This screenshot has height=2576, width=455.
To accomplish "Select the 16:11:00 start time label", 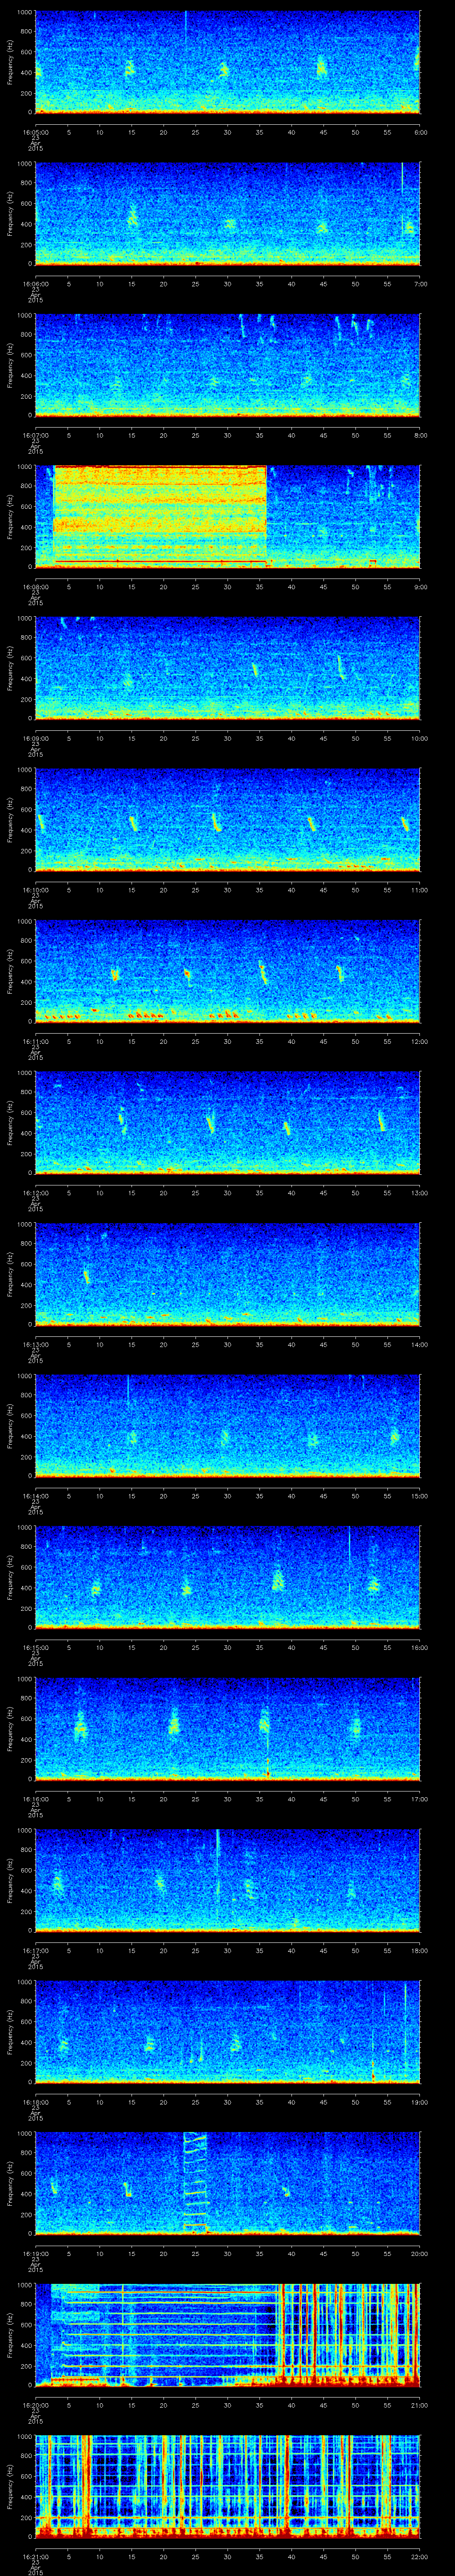I will [36, 1041].
